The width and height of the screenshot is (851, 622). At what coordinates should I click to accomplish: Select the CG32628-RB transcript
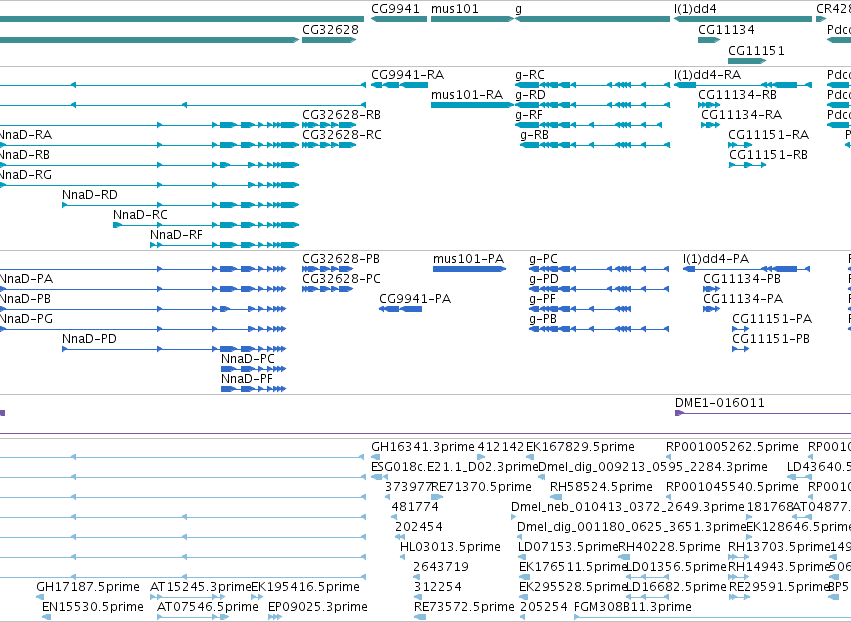[329, 125]
